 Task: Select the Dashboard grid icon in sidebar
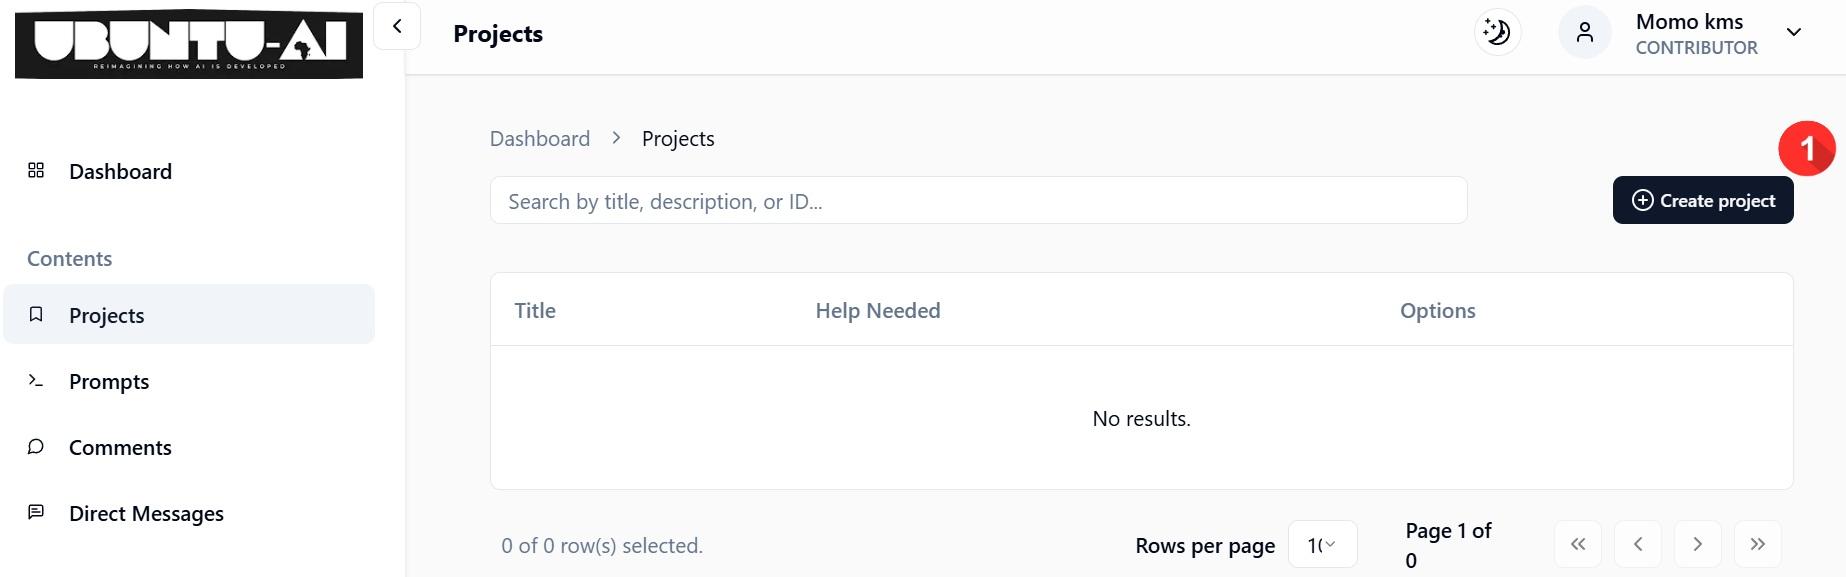click(36, 170)
